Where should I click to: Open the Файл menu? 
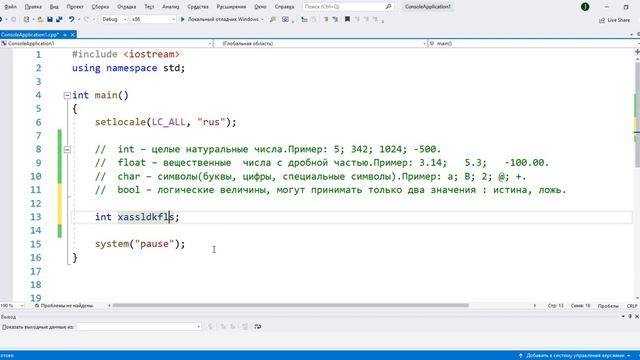pos(11,7)
